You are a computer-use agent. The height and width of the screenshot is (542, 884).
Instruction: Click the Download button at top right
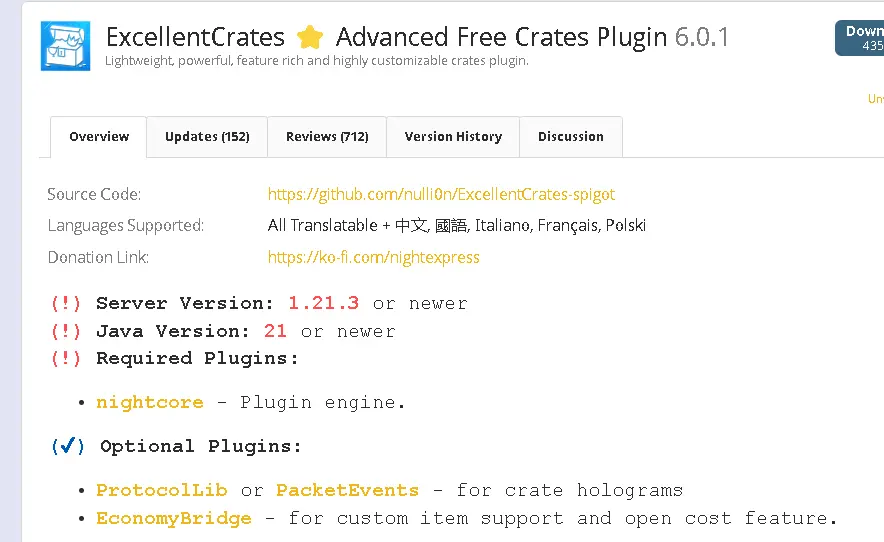click(x=860, y=38)
